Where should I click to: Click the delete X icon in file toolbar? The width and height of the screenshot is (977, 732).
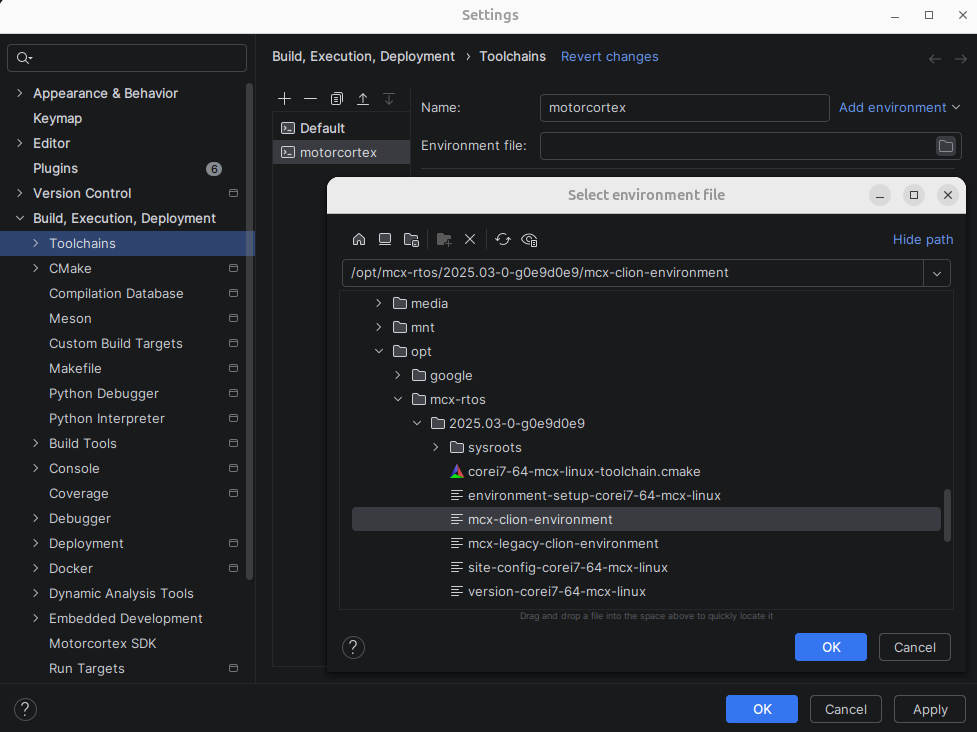coord(470,240)
